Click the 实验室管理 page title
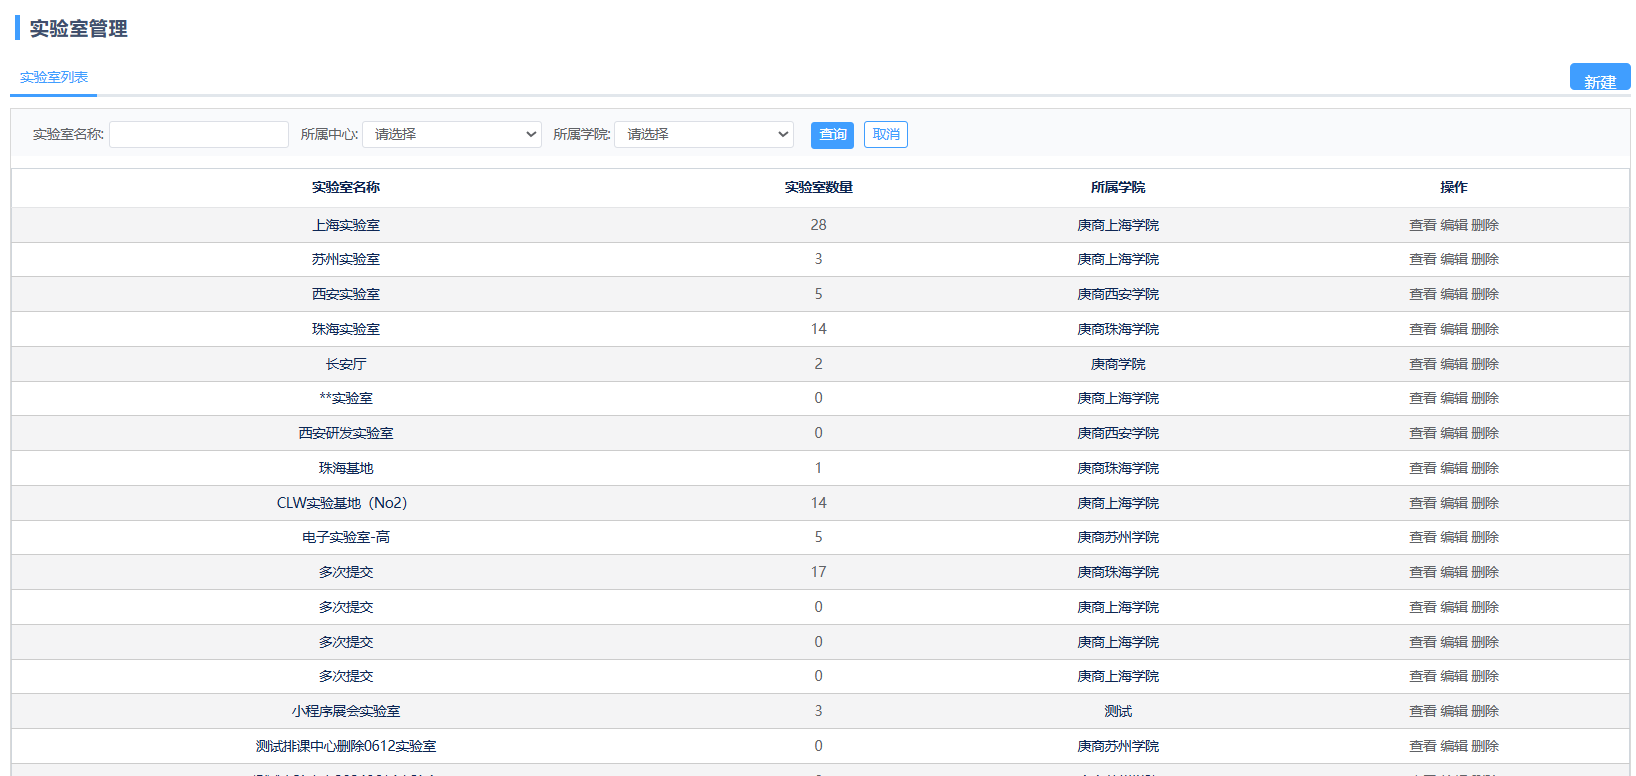Image resolution: width=1636 pixels, height=776 pixels. pos(78,29)
